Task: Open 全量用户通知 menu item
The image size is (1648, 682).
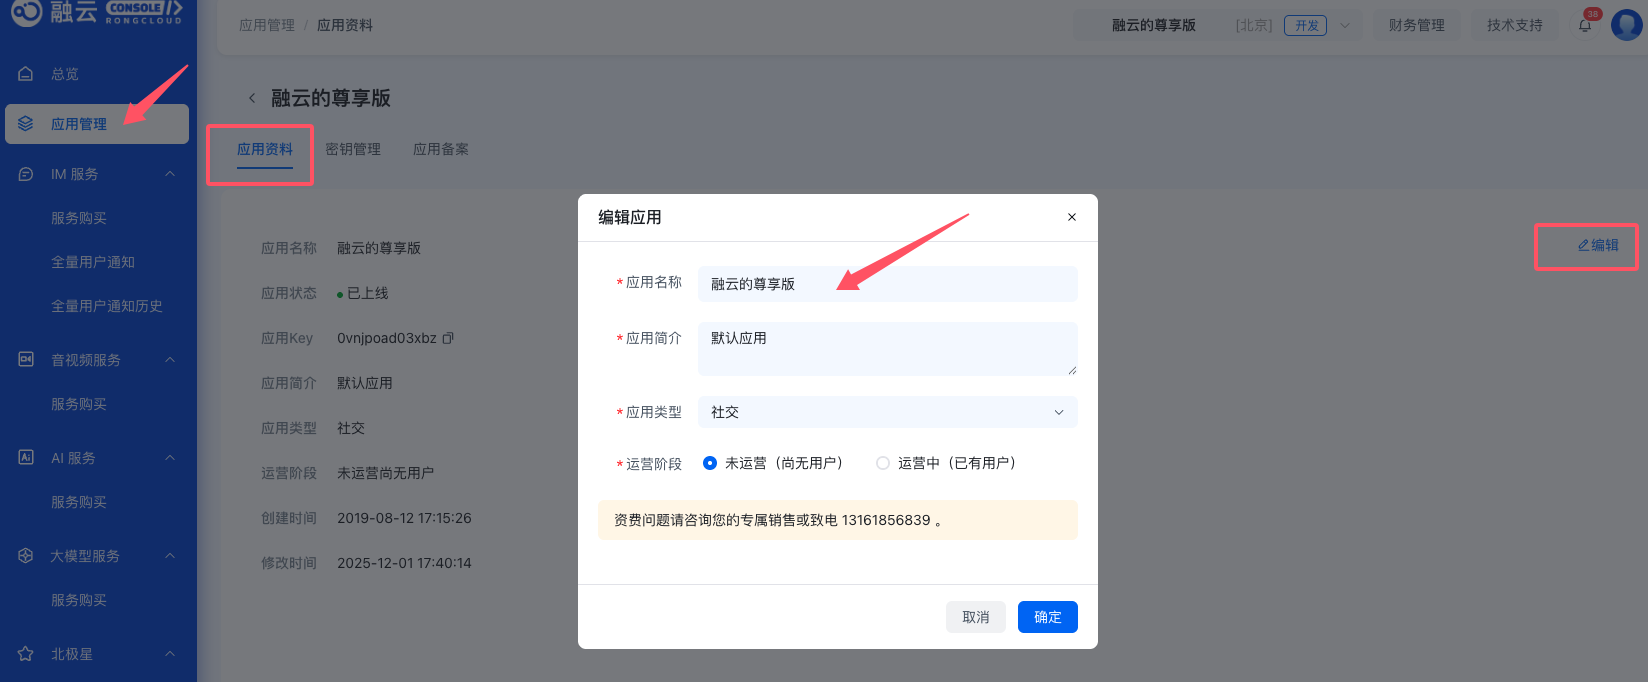Action: [93, 262]
